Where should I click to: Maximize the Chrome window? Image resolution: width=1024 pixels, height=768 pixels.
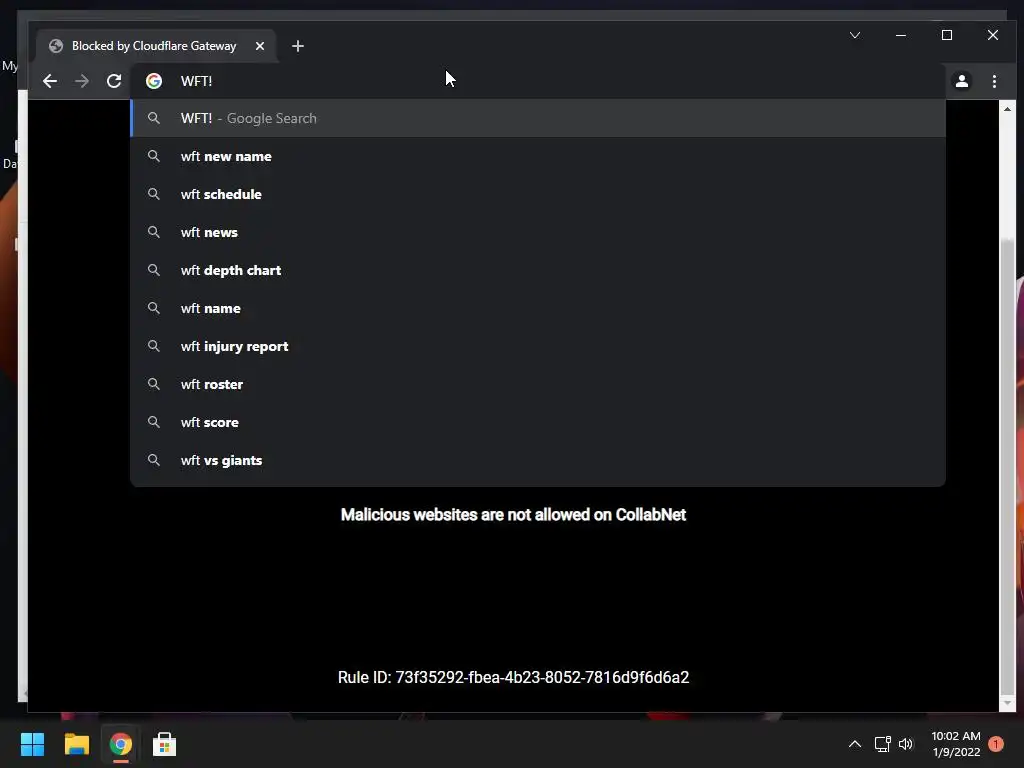pyautogui.click(x=947, y=35)
